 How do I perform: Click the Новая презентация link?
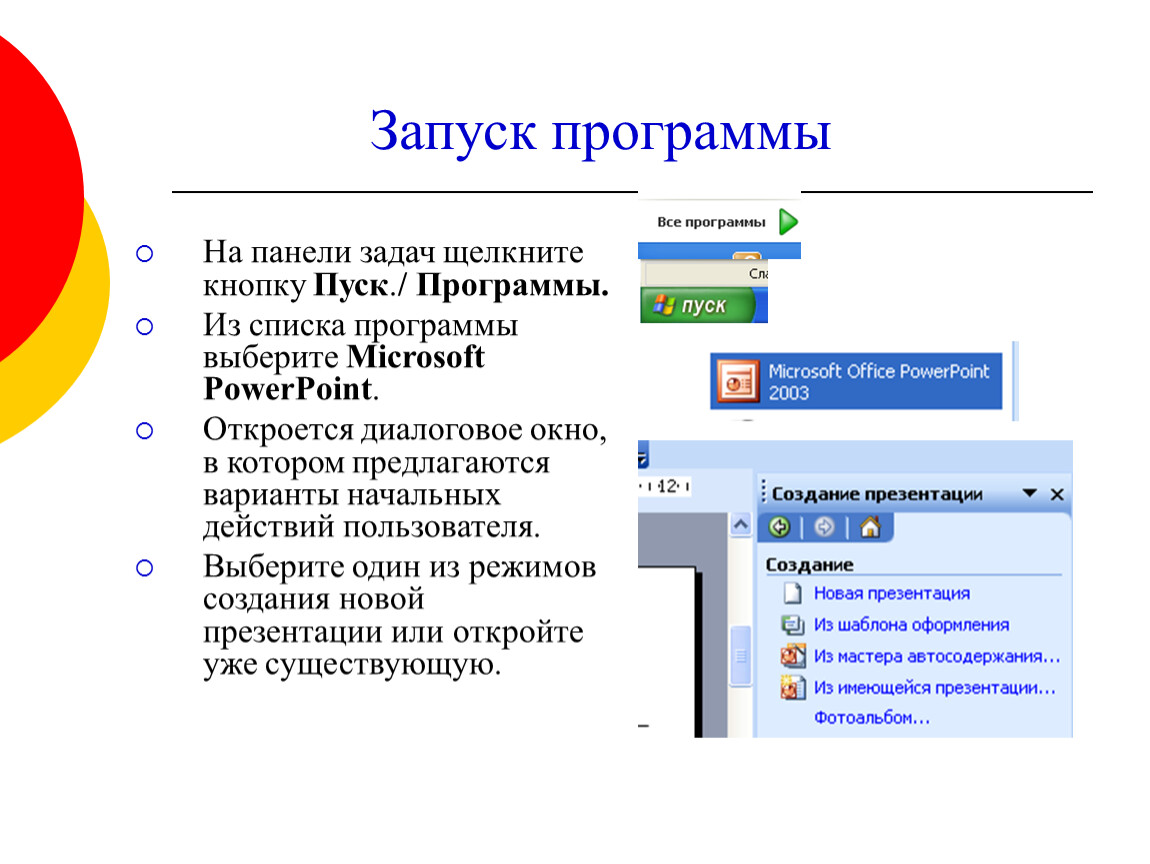[892, 593]
